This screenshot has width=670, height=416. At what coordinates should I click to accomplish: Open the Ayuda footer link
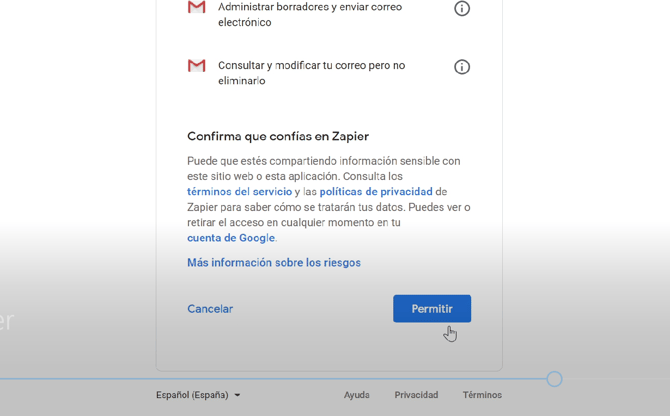(357, 395)
